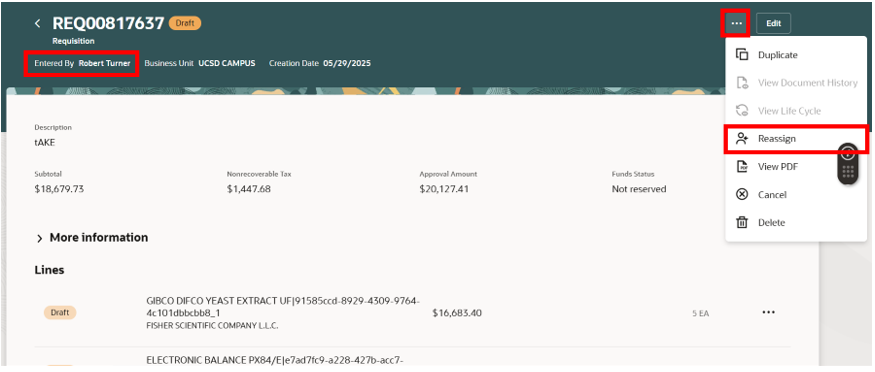
Task: Click the Business Unit value UCSD CAMPUS
Action: [227, 64]
